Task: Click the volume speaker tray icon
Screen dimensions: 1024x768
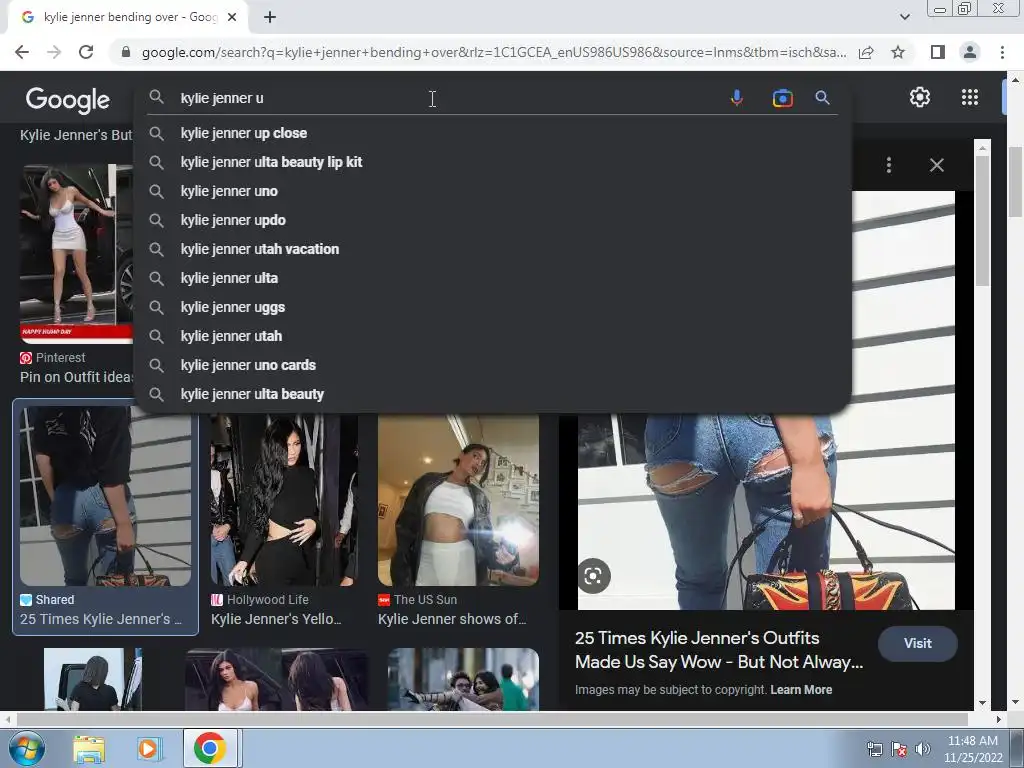Action: coord(923,749)
